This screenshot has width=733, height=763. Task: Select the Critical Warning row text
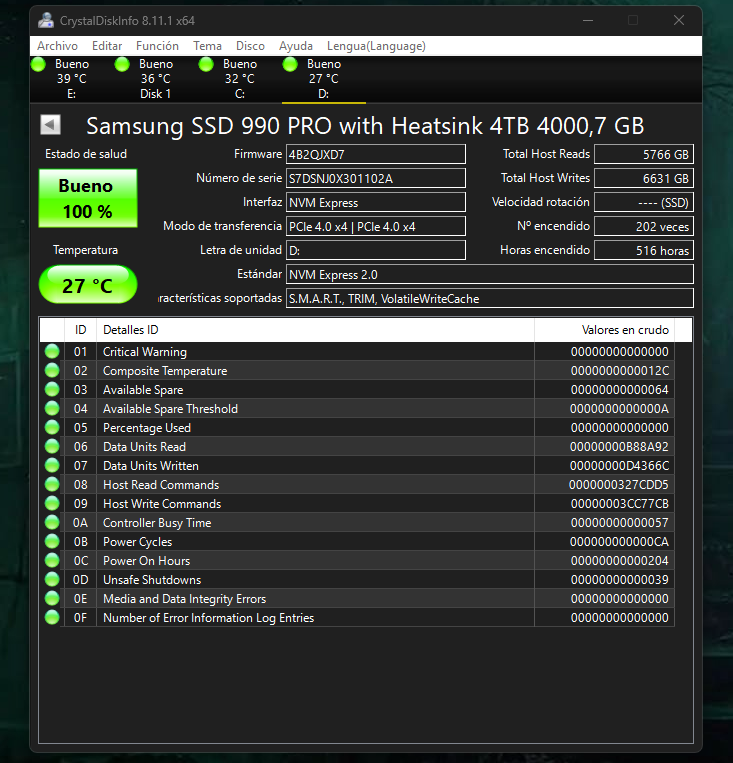point(145,352)
